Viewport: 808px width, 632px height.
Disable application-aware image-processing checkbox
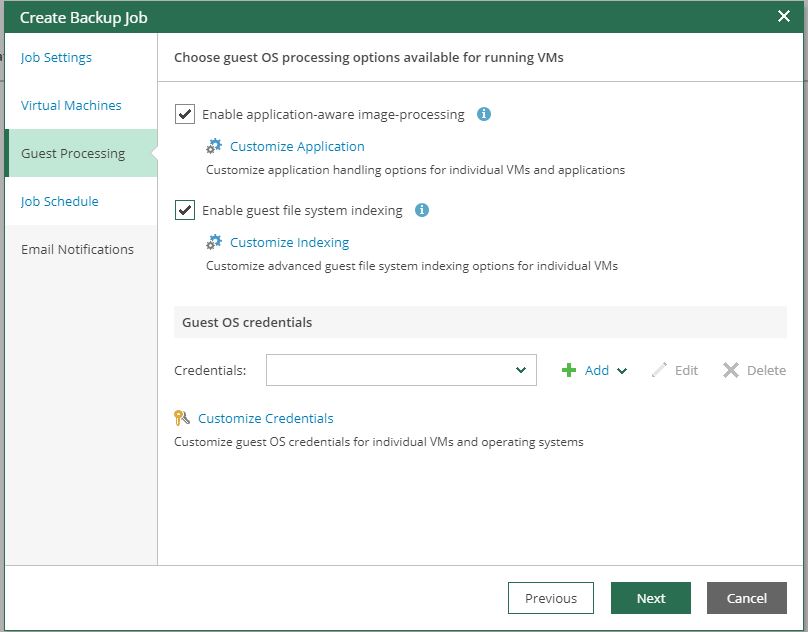185,114
